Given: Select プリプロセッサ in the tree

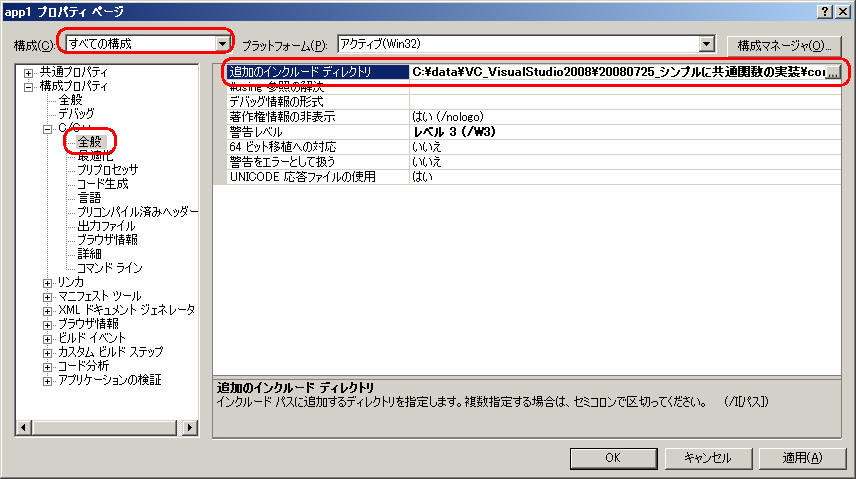Looking at the screenshot, I should 107,170.
